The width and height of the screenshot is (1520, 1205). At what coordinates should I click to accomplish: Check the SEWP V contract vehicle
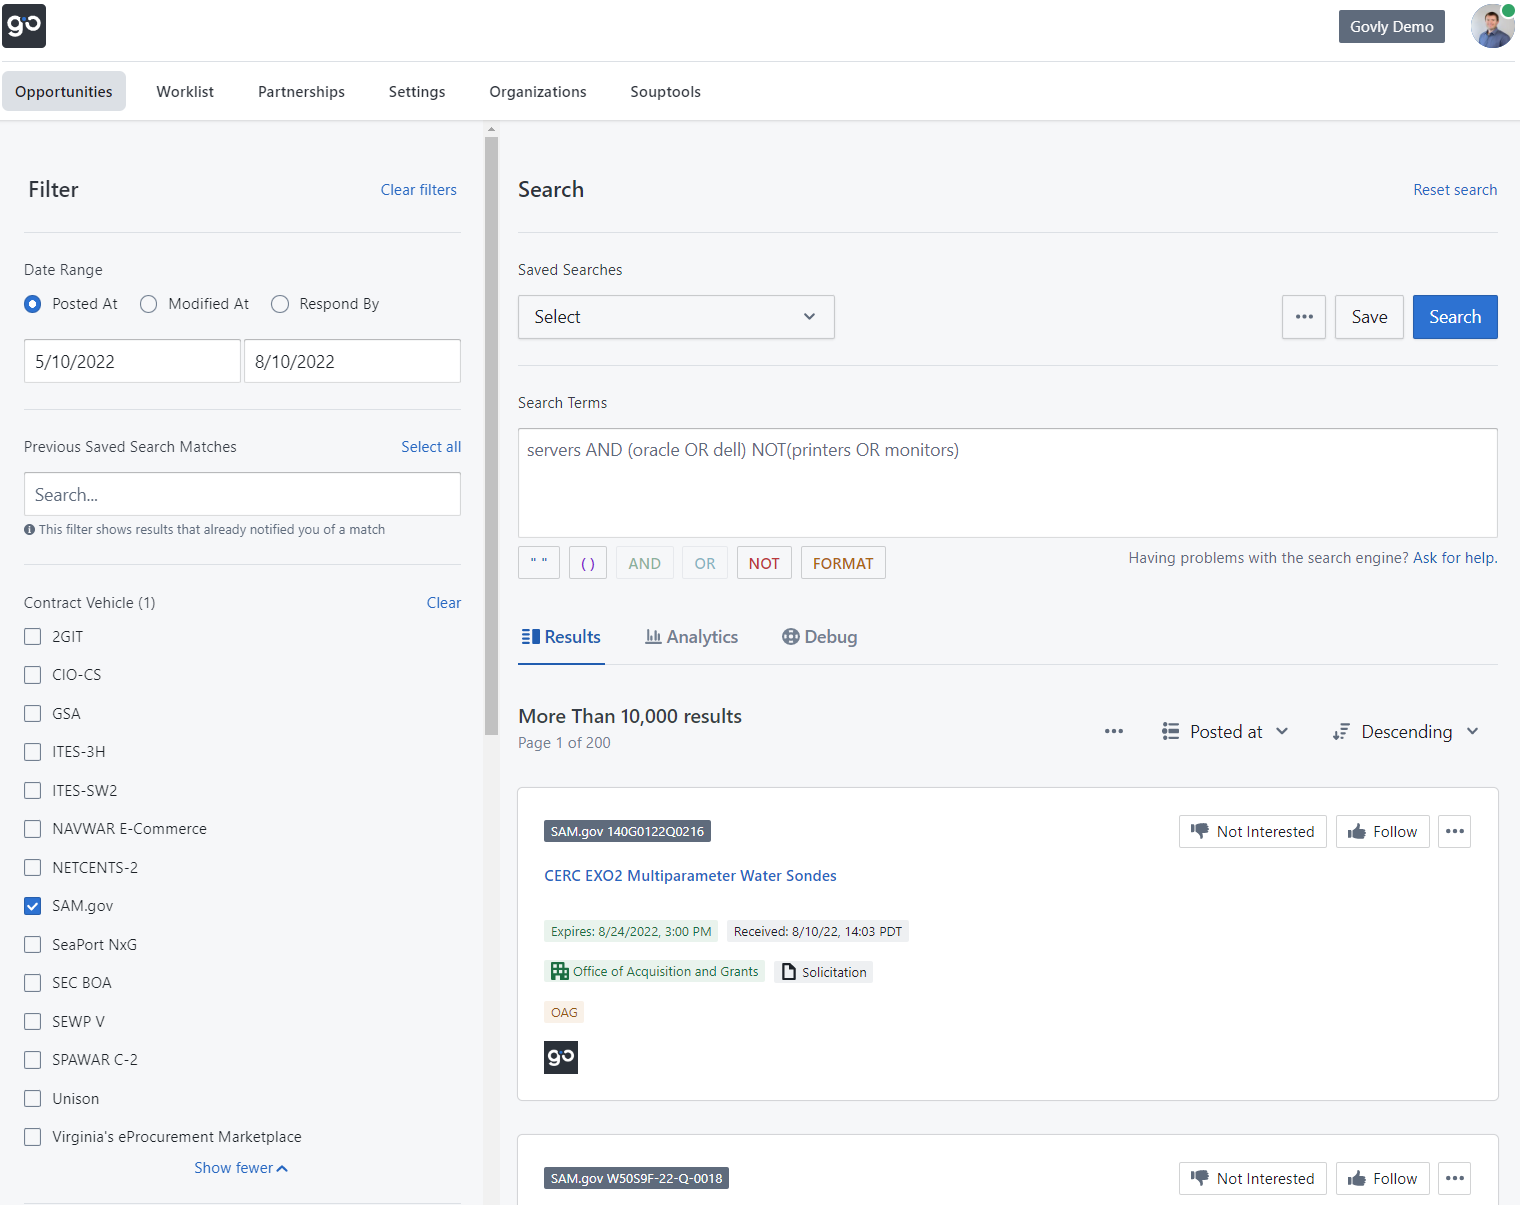(x=32, y=1021)
